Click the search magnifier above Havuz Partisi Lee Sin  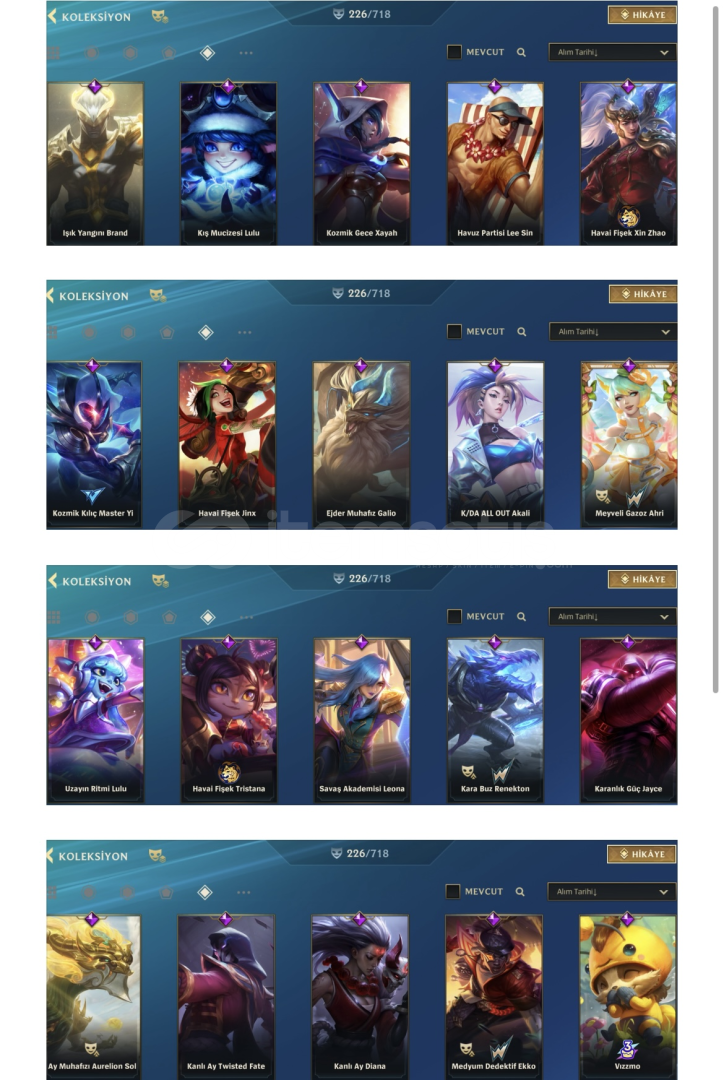pos(521,52)
